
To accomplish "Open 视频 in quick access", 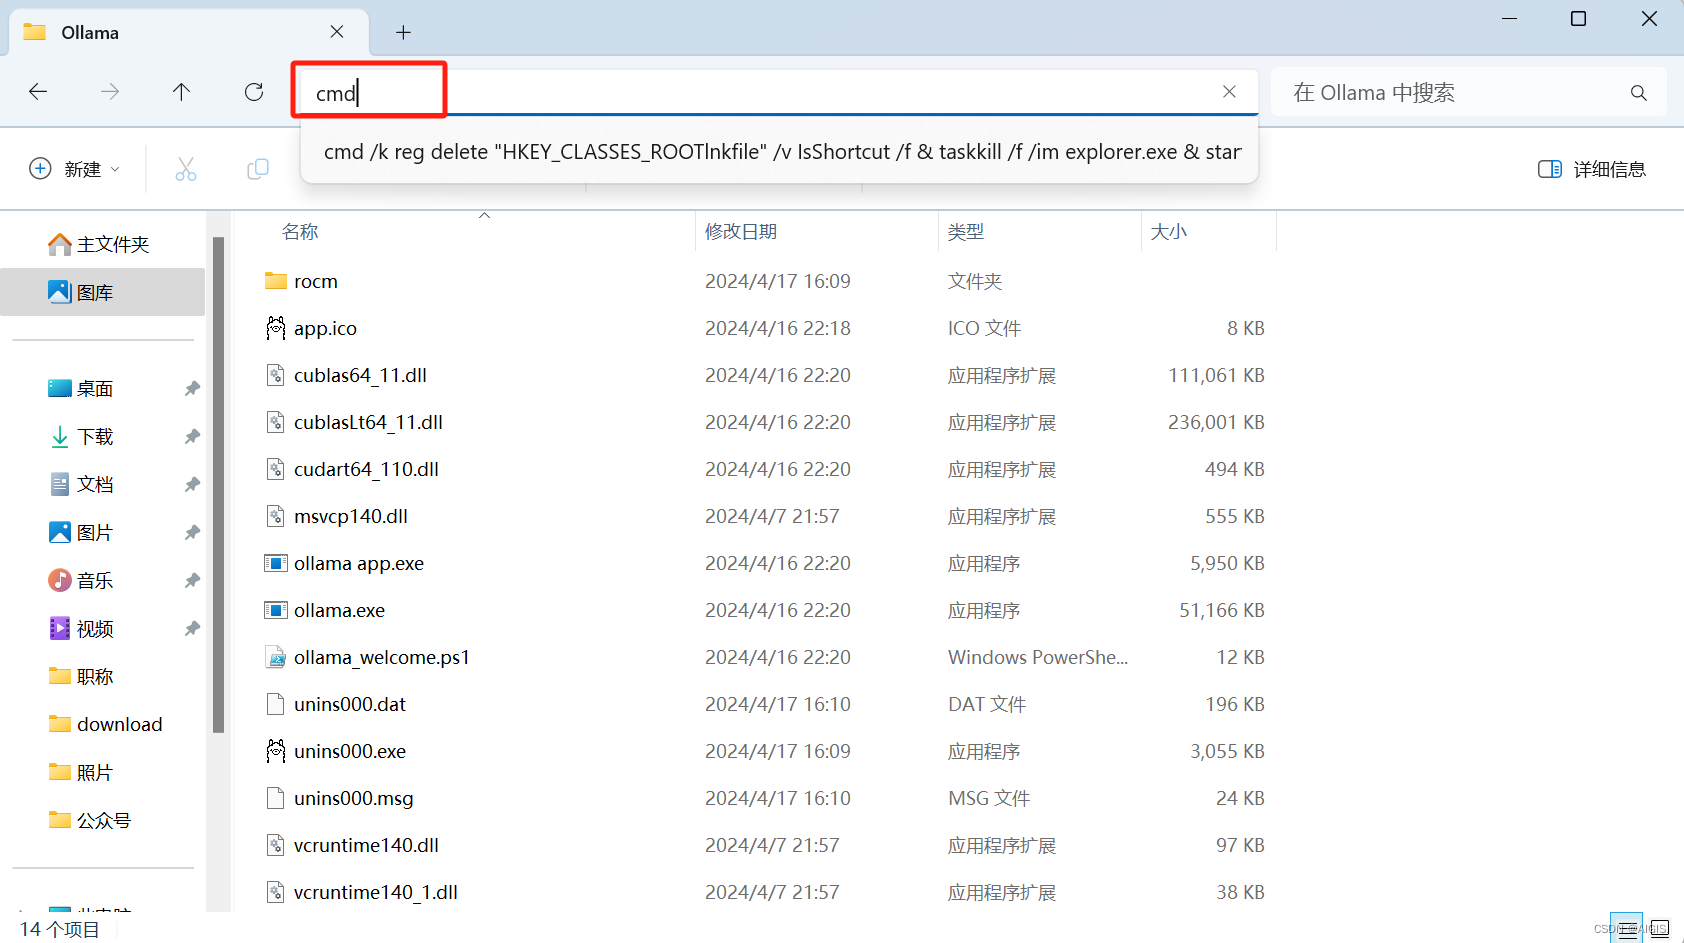I will pyautogui.click(x=95, y=628).
